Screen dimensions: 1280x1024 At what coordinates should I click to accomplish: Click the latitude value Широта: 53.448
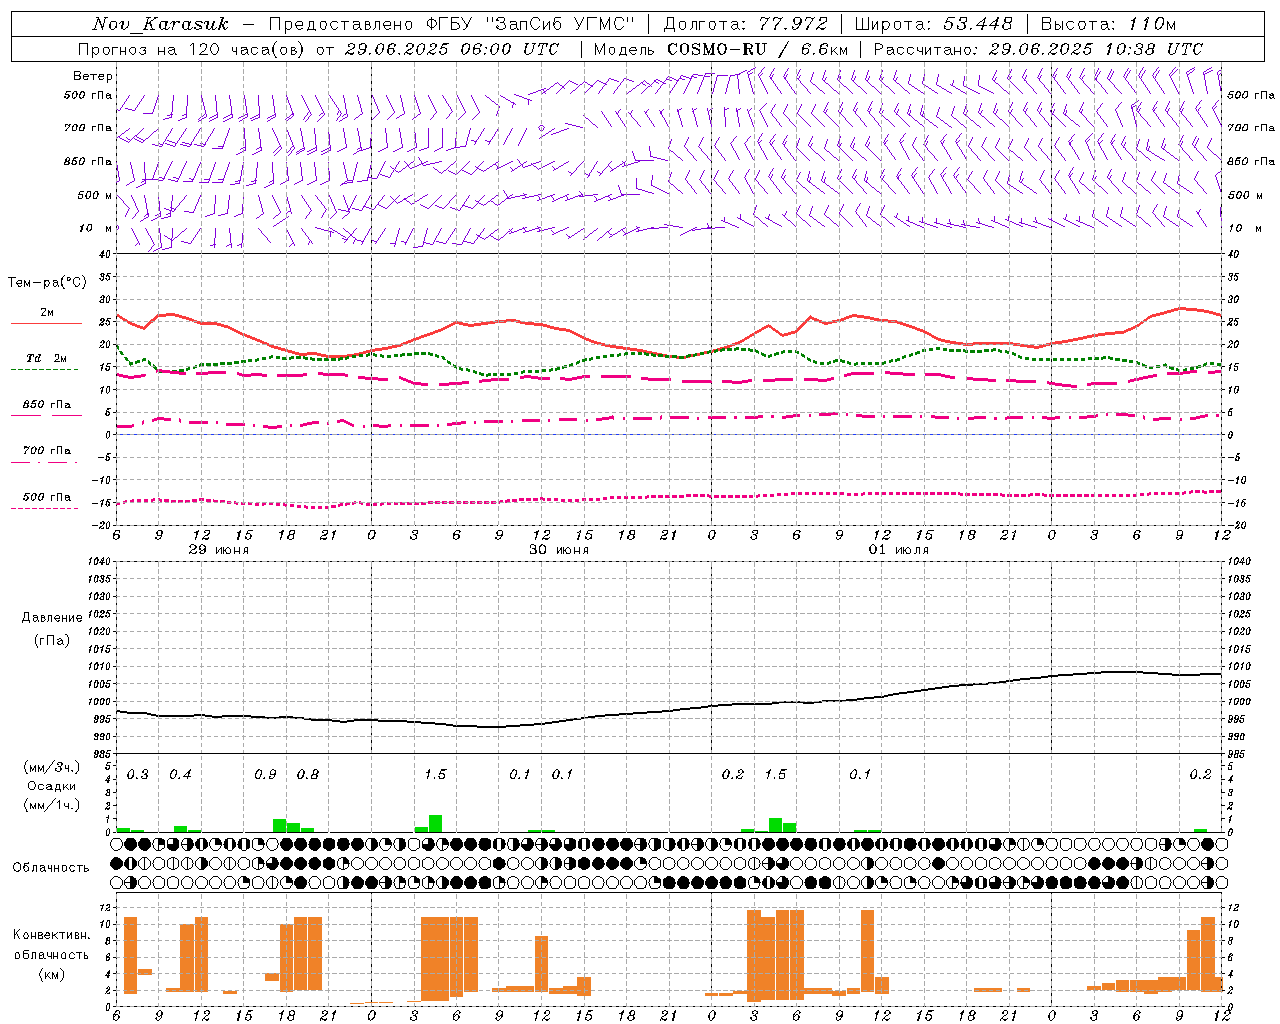coord(933,24)
